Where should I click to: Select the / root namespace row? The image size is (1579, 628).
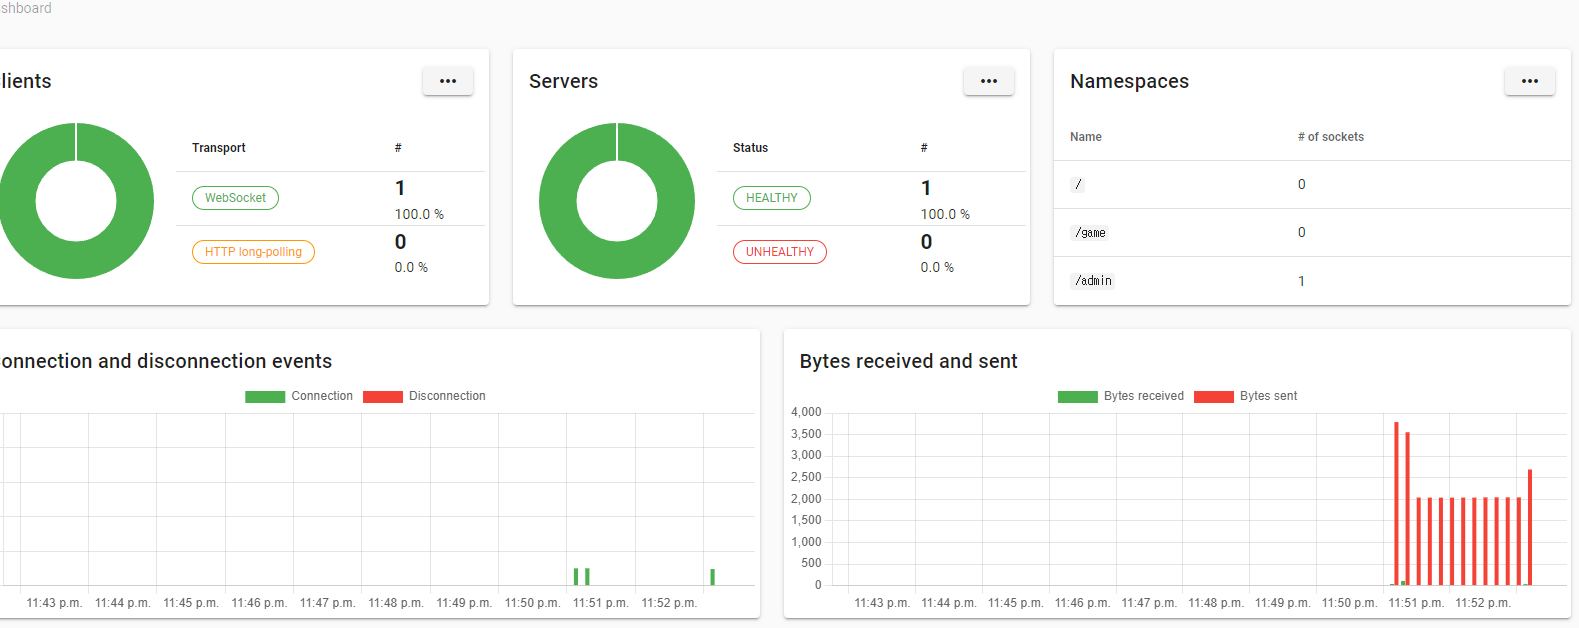[x=1312, y=185]
